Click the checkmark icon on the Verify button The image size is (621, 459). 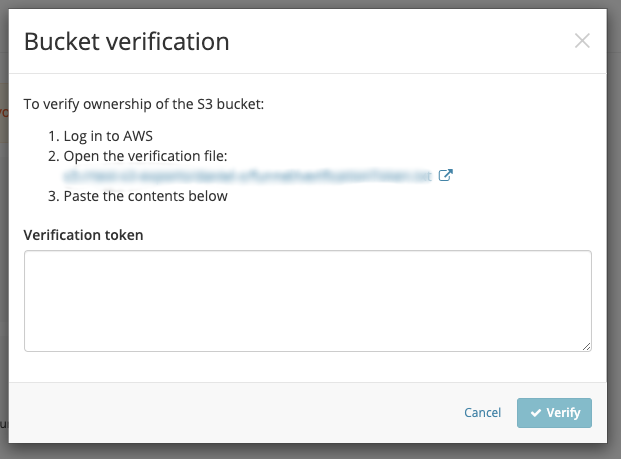[x=536, y=413]
